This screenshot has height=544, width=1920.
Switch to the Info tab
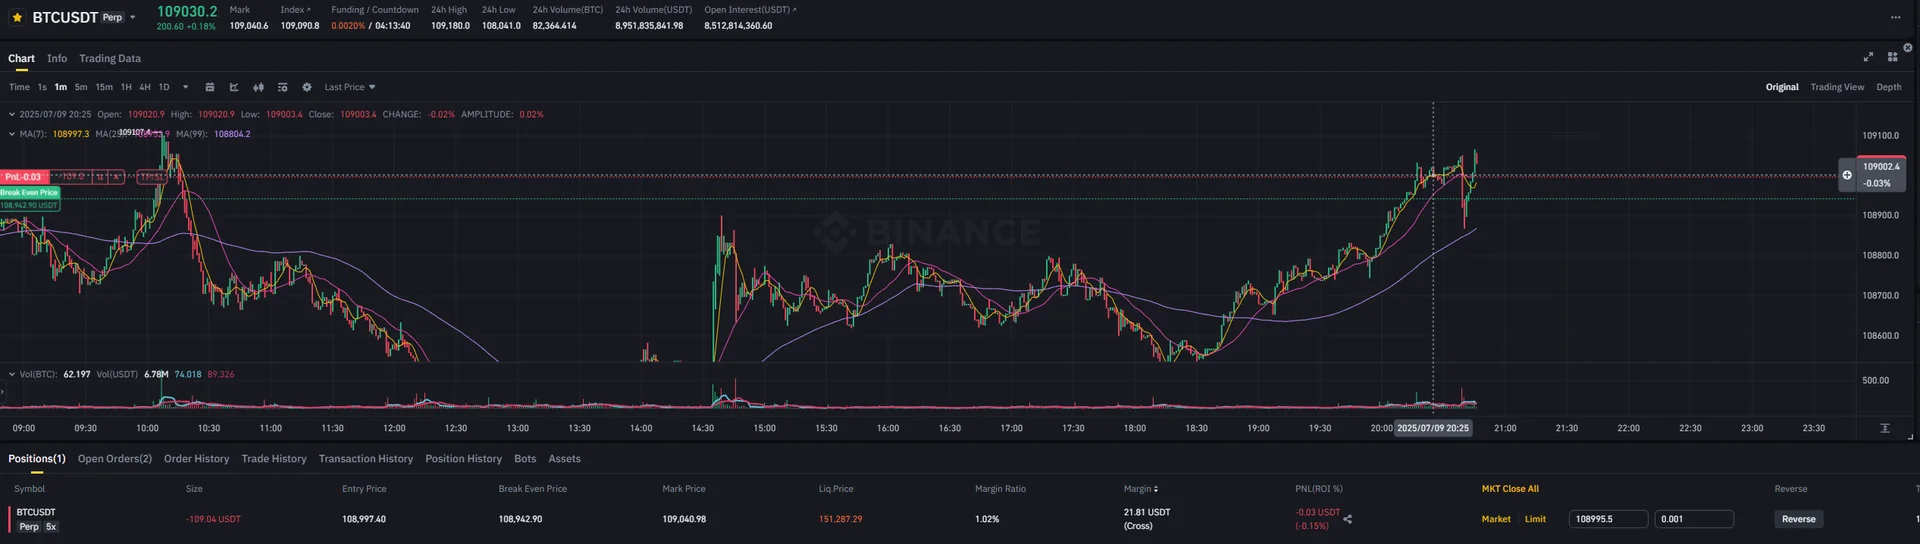[57, 58]
